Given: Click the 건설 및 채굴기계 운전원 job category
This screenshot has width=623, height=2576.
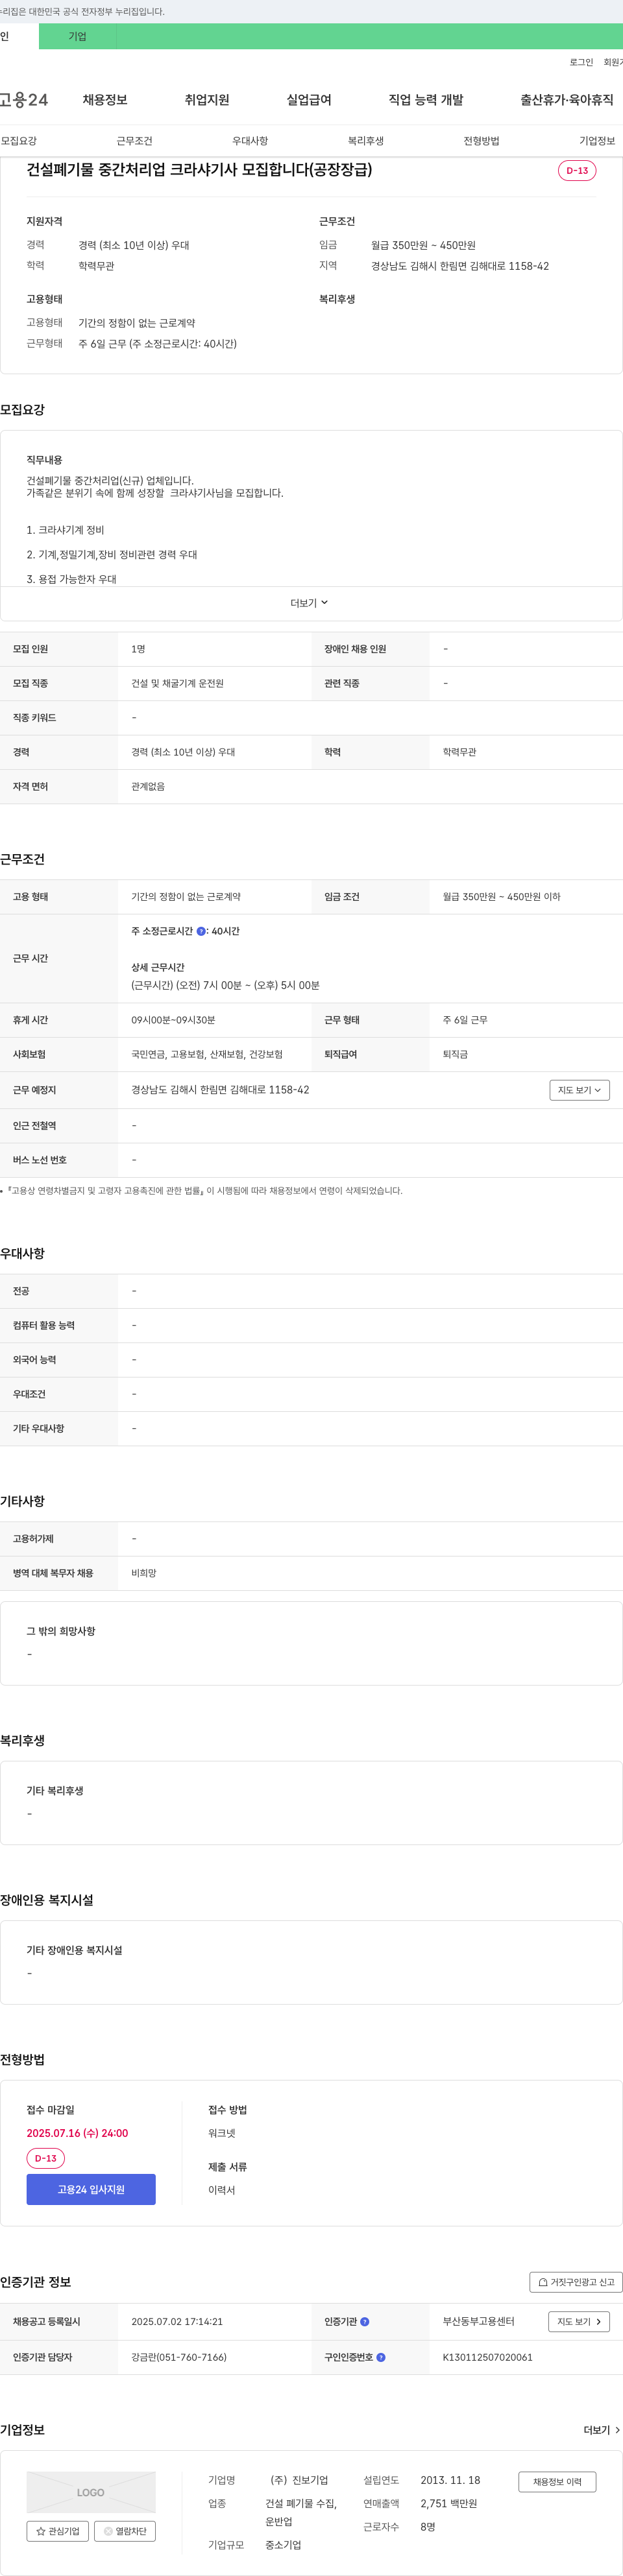Looking at the screenshot, I should tap(177, 683).
